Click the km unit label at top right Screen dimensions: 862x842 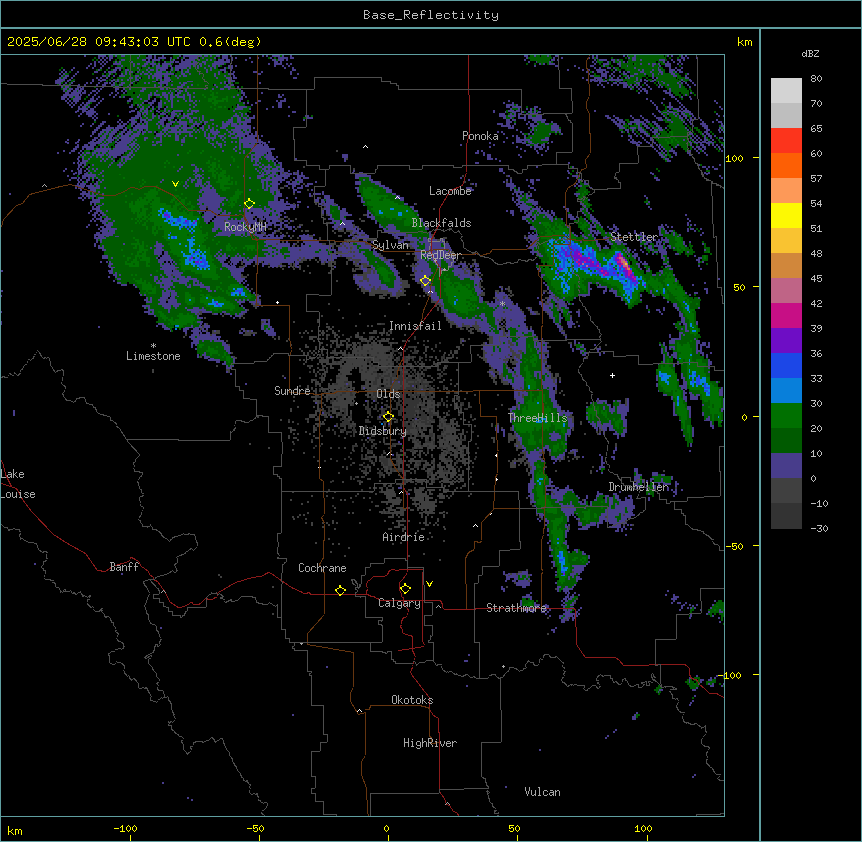tap(745, 42)
